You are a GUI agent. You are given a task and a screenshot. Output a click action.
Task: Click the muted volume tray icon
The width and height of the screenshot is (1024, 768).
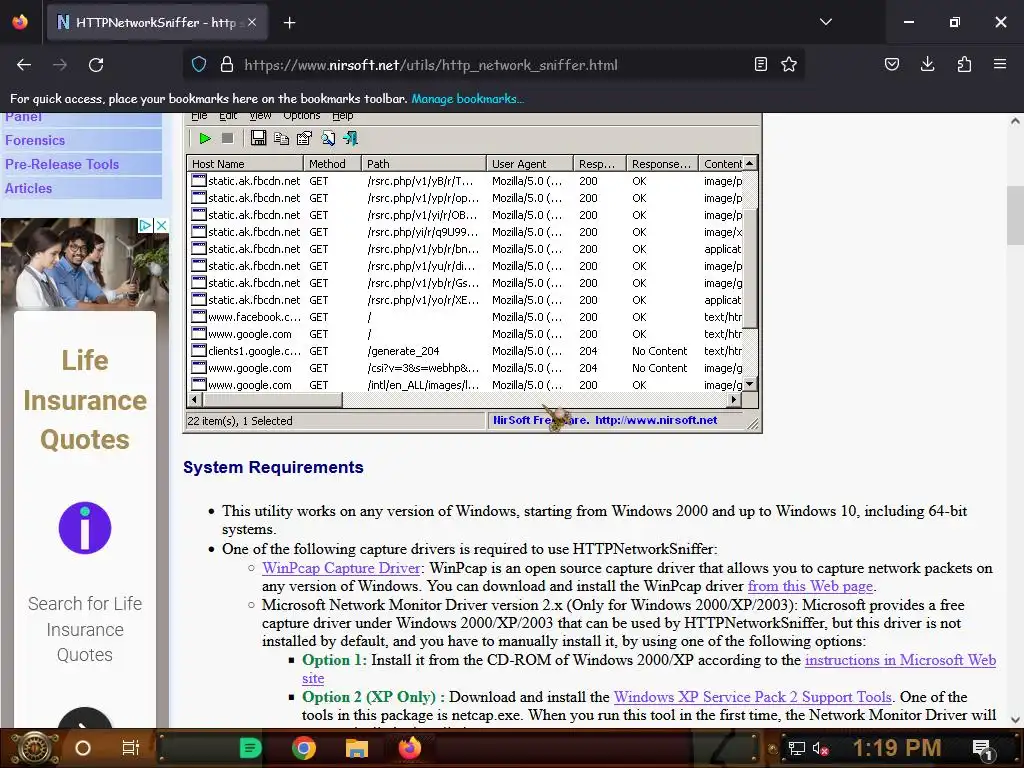point(820,748)
